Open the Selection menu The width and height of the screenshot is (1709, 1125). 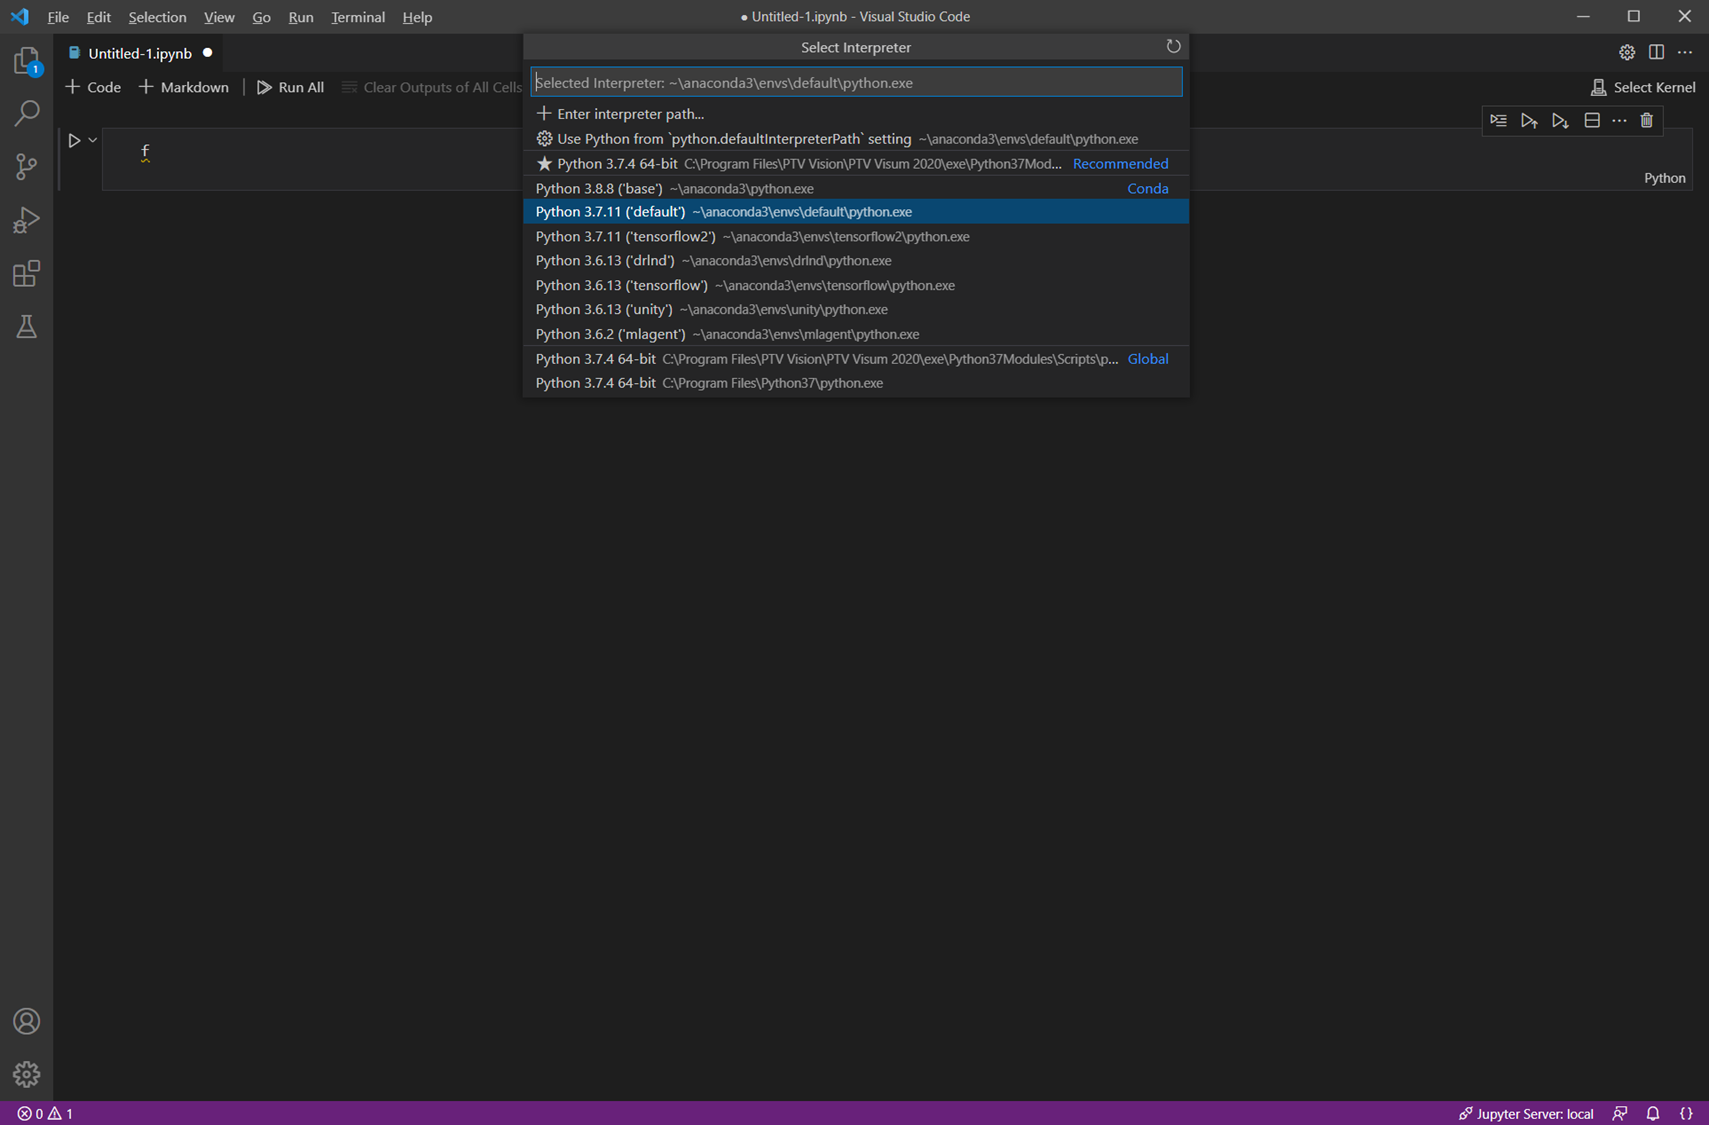pyautogui.click(x=157, y=17)
